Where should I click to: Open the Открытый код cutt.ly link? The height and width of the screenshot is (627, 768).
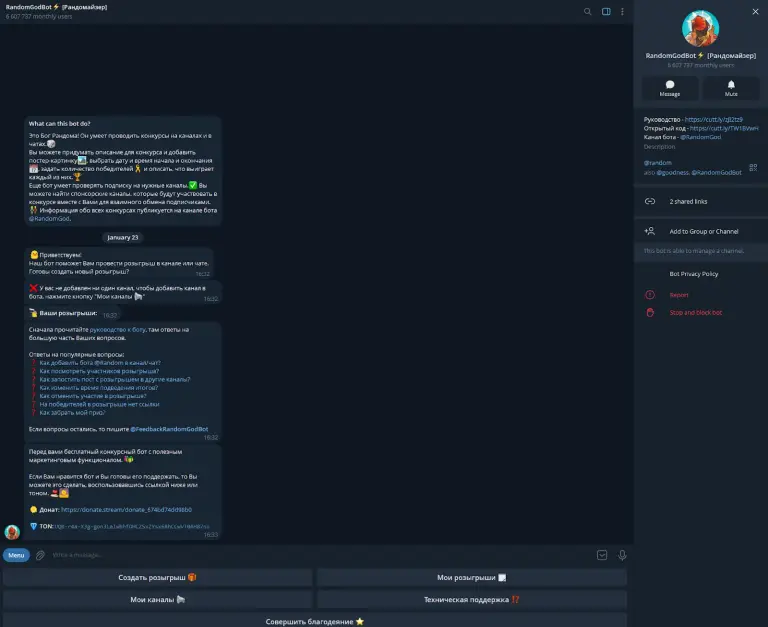pos(724,128)
